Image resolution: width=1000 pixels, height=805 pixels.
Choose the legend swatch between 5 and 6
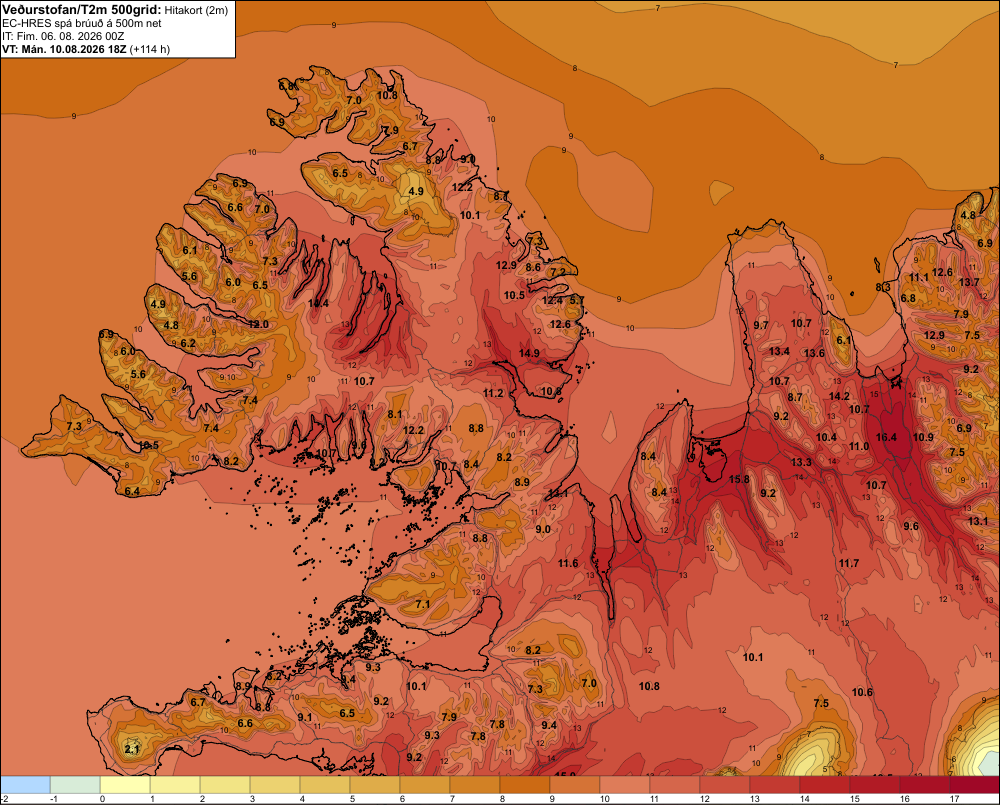pyautogui.click(x=375, y=785)
